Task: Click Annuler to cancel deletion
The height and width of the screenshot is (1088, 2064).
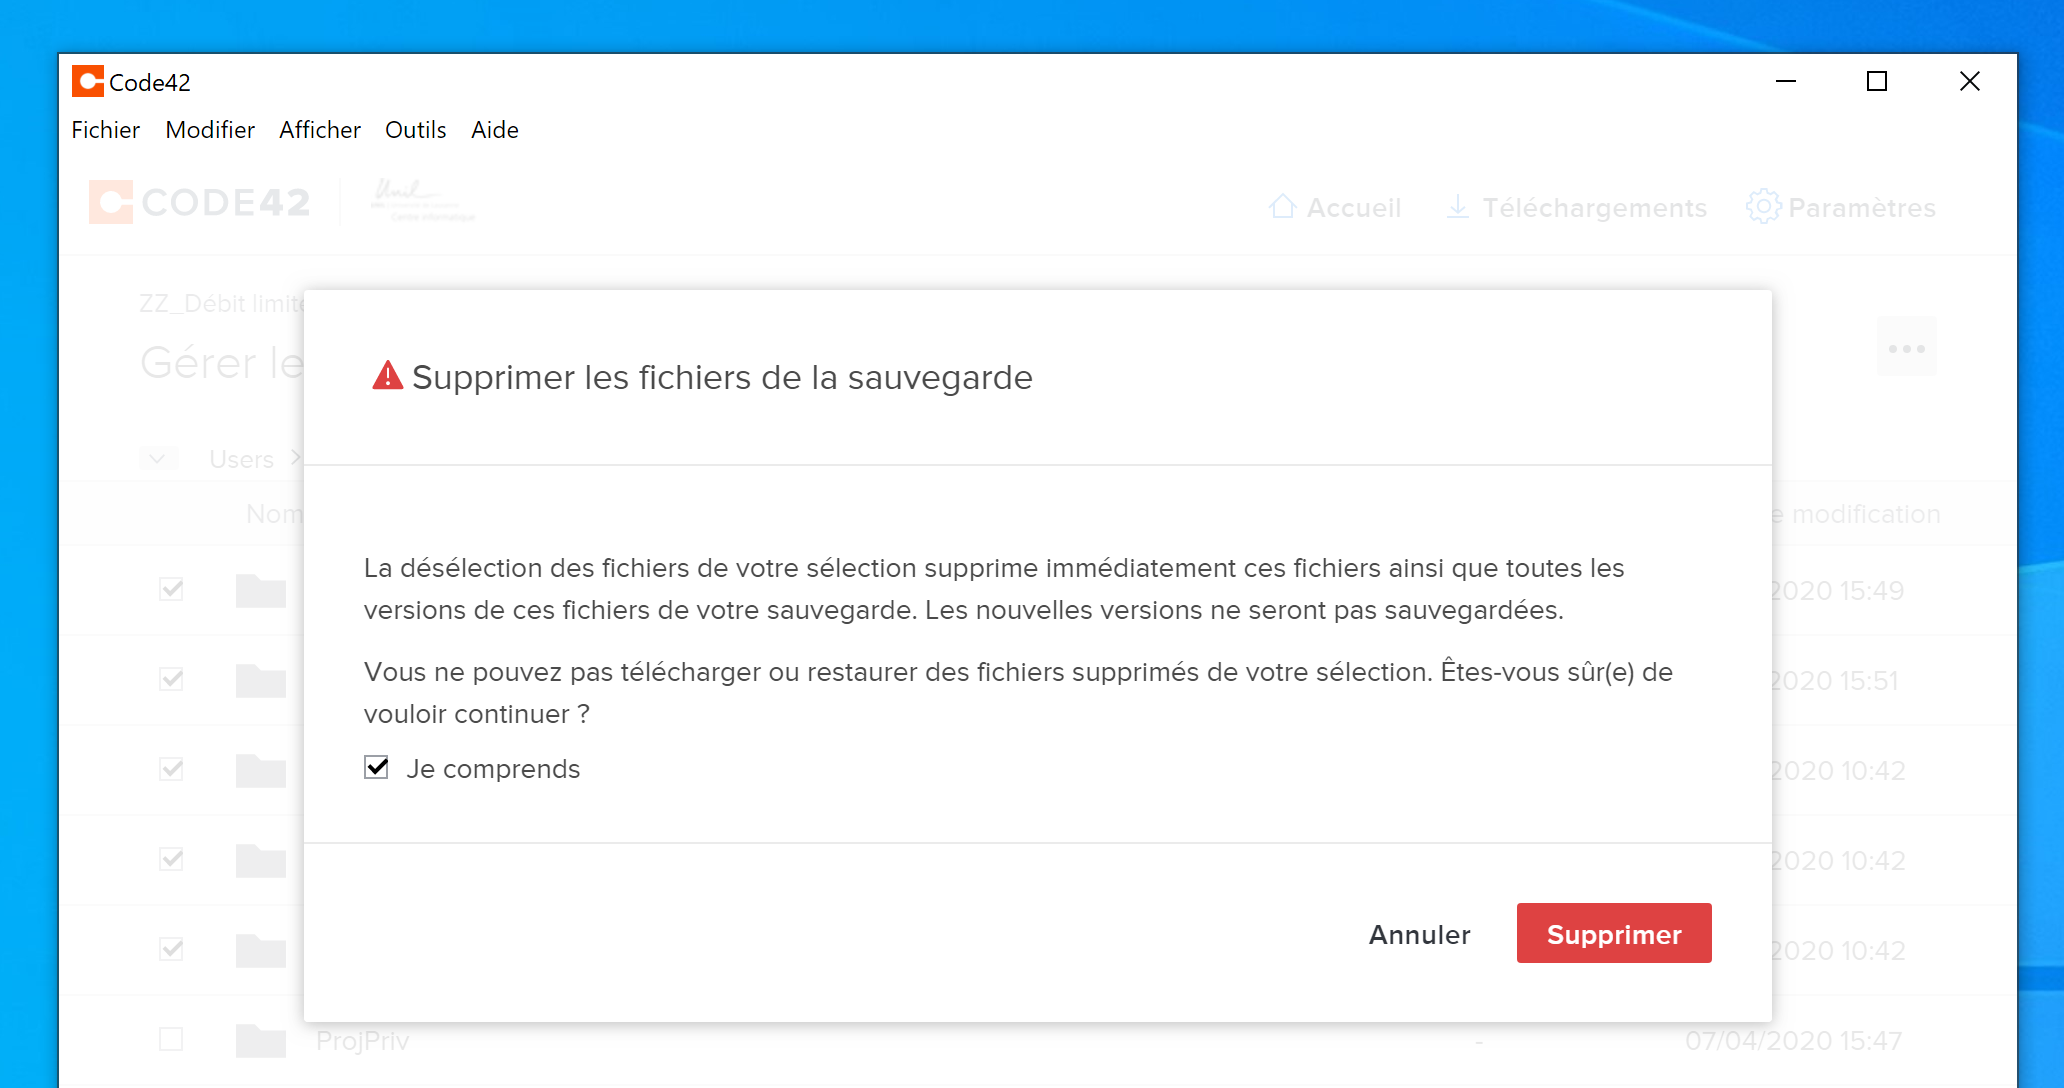Action: click(1419, 934)
